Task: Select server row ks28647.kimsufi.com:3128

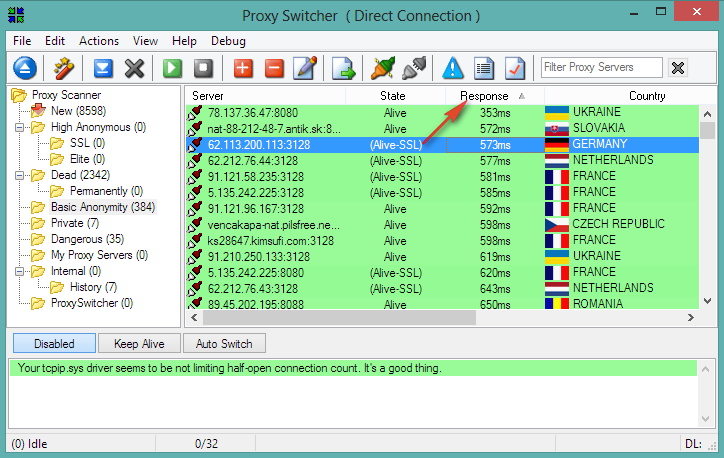Action: (442, 241)
